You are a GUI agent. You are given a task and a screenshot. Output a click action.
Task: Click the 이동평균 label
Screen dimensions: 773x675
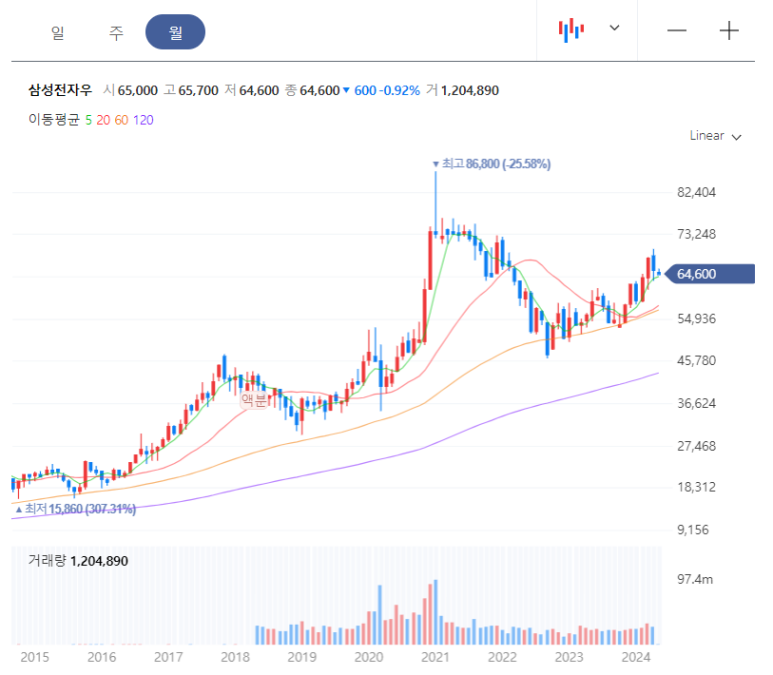(54, 119)
